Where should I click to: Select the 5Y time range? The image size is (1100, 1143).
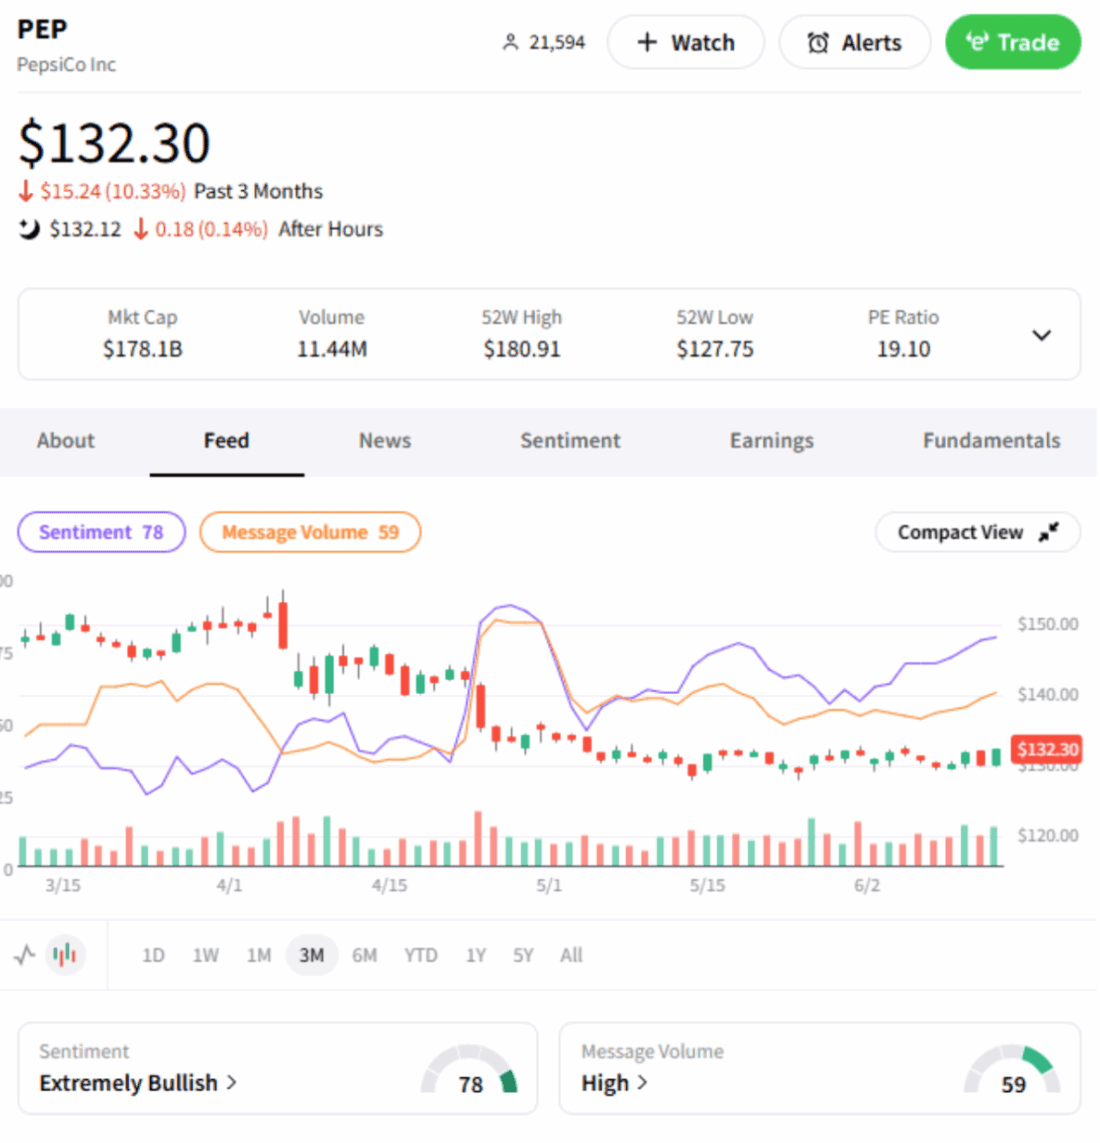point(523,955)
